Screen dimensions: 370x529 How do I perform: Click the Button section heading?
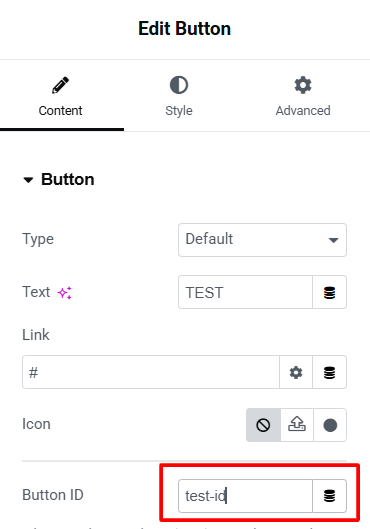pyautogui.click(x=67, y=179)
